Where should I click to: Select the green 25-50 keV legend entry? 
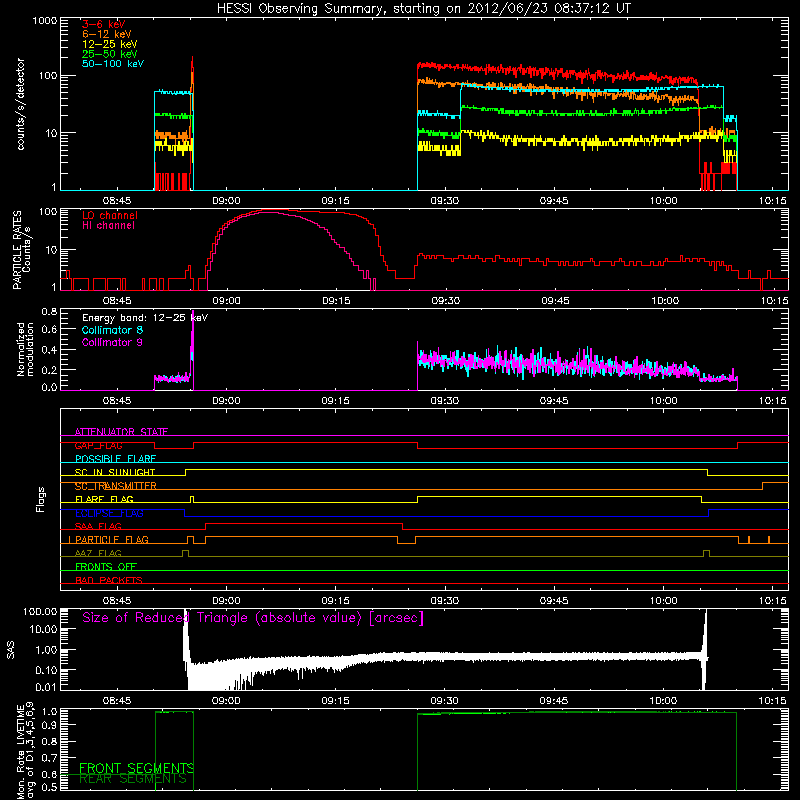[x=110, y=54]
